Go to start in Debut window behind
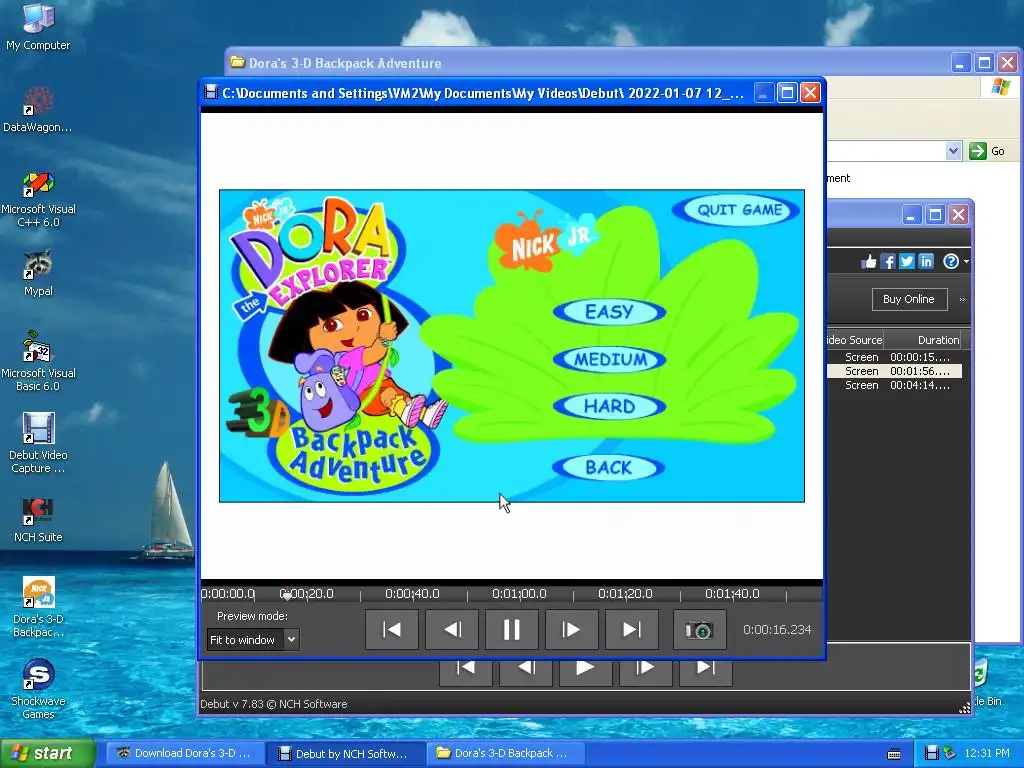Image resolution: width=1024 pixels, height=768 pixels. (x=466, y=670)
